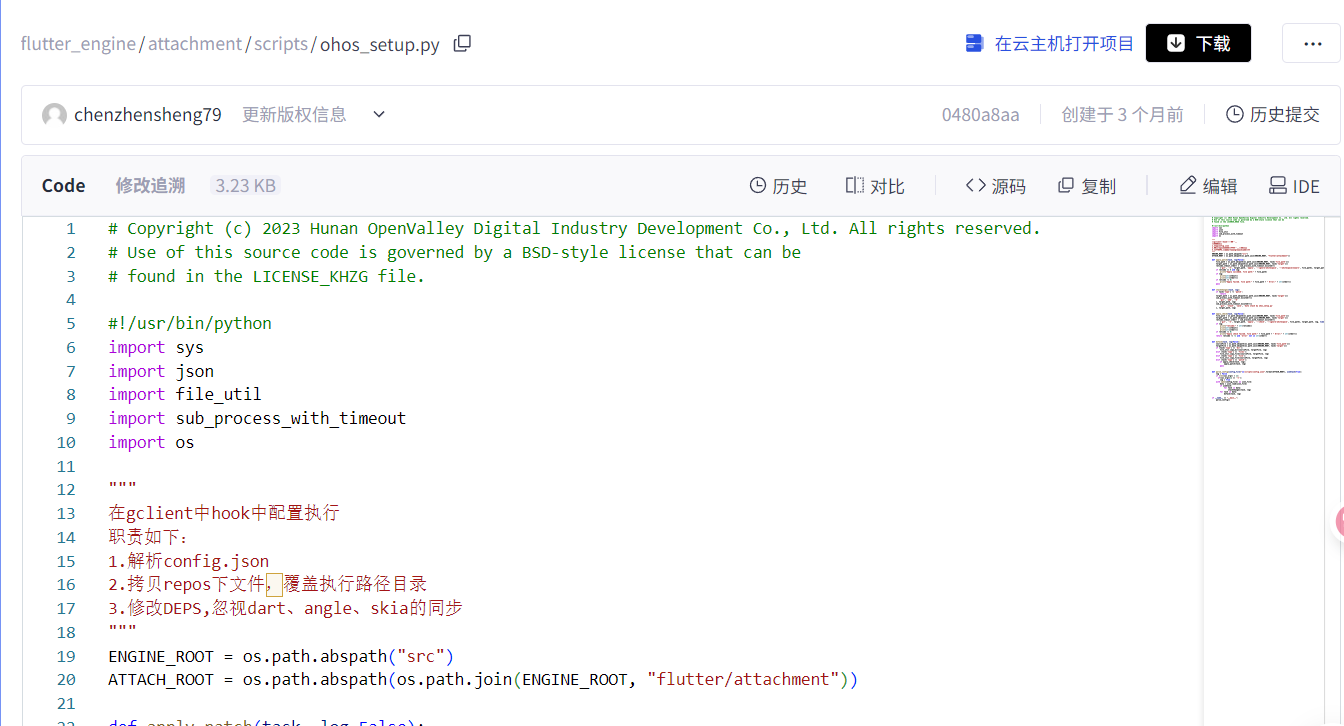Switch to 修改追溯 blame tab
1344x726 pixels.
pos(150,186)
